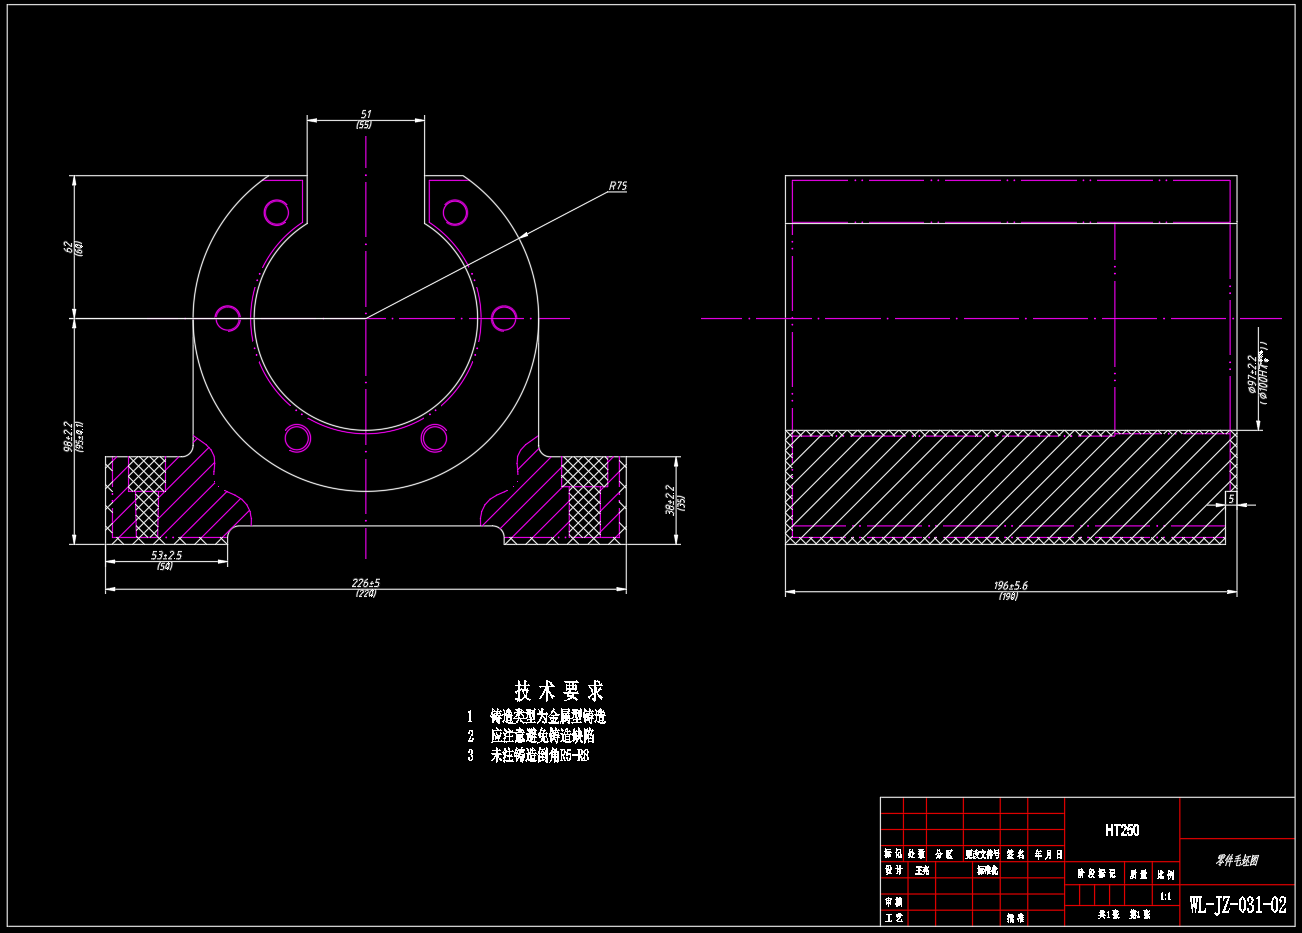
Task: Select technical requirement line 1 text
Action: [547, 717]
